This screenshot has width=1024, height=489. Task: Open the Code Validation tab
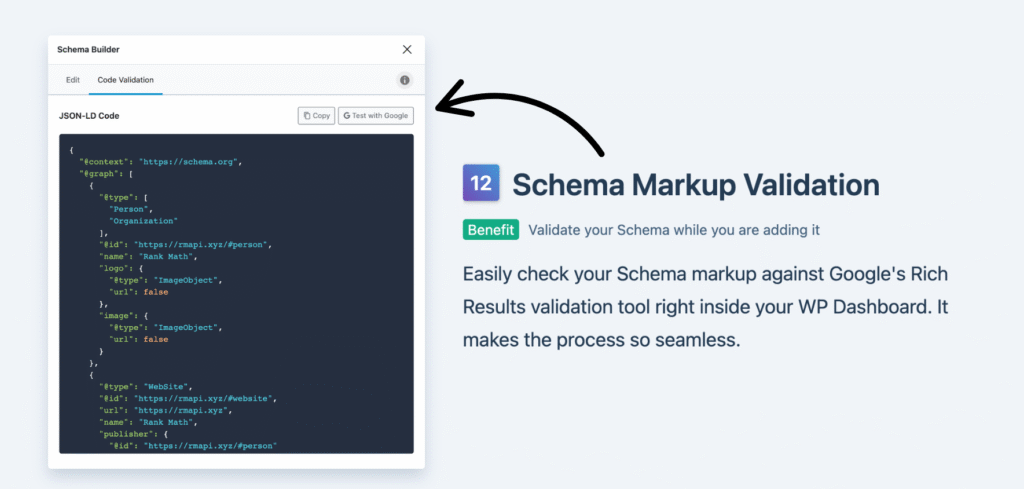(125, 80)
